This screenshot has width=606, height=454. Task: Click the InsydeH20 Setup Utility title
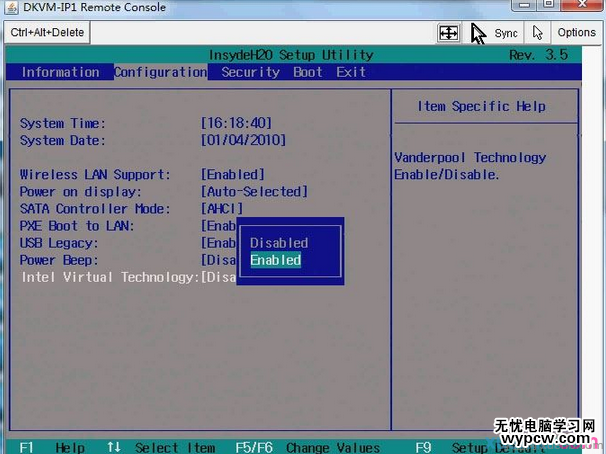[291, 55]
